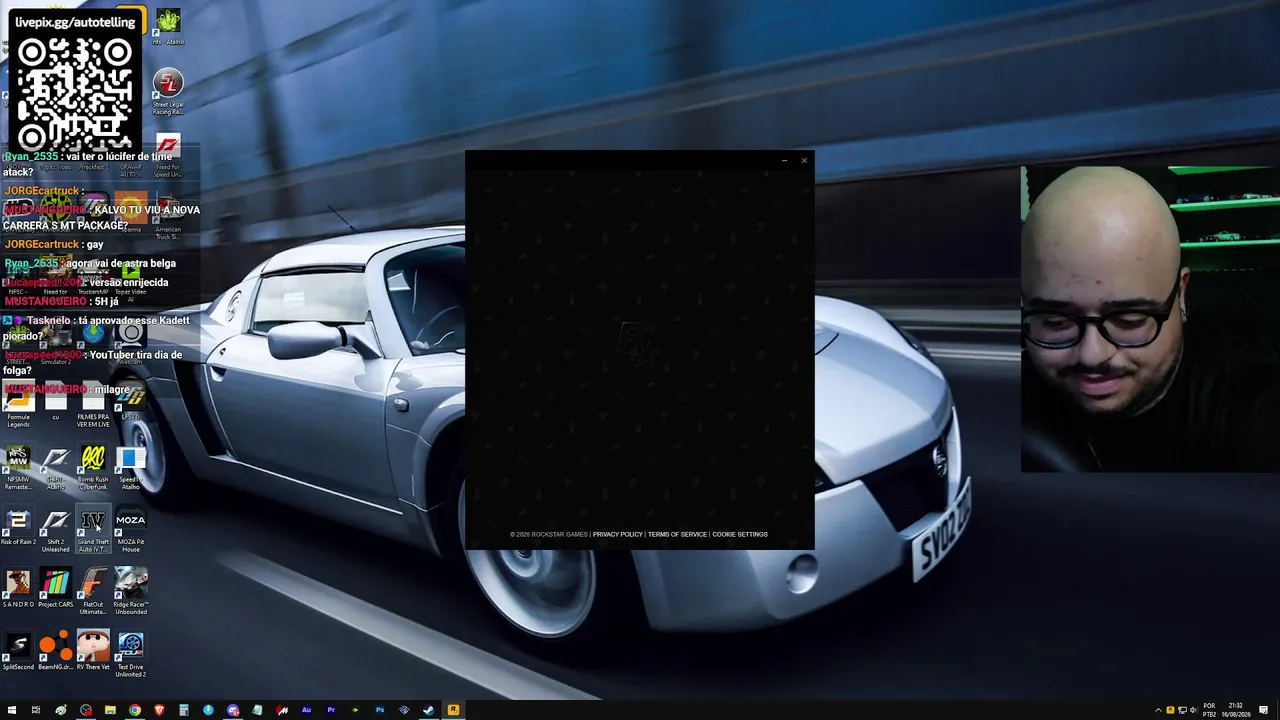Open Calculator from the taskbar
Screen dimensions: 1280x720
(x=183, y=710)
